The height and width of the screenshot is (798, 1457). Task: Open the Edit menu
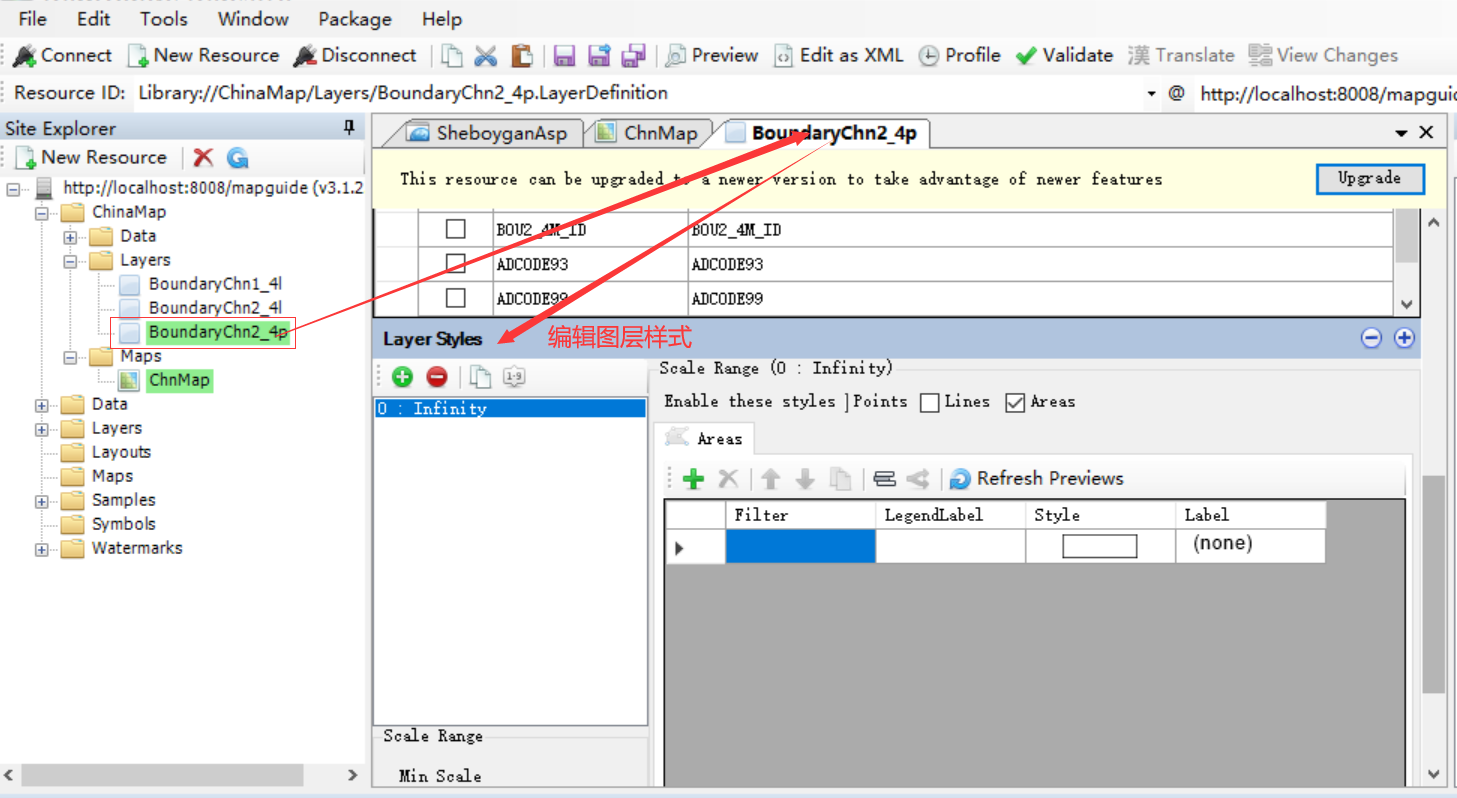pos(94,19)
